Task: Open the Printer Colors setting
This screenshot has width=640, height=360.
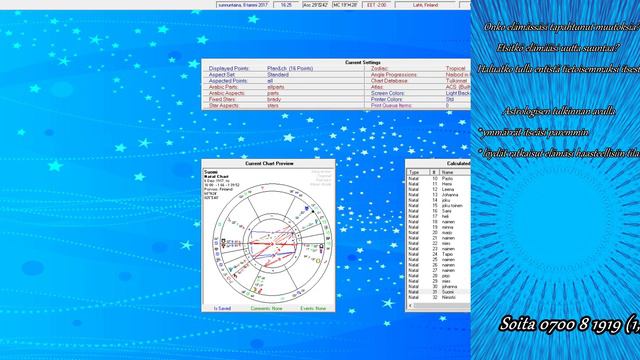Action: [x=387, y=99]
